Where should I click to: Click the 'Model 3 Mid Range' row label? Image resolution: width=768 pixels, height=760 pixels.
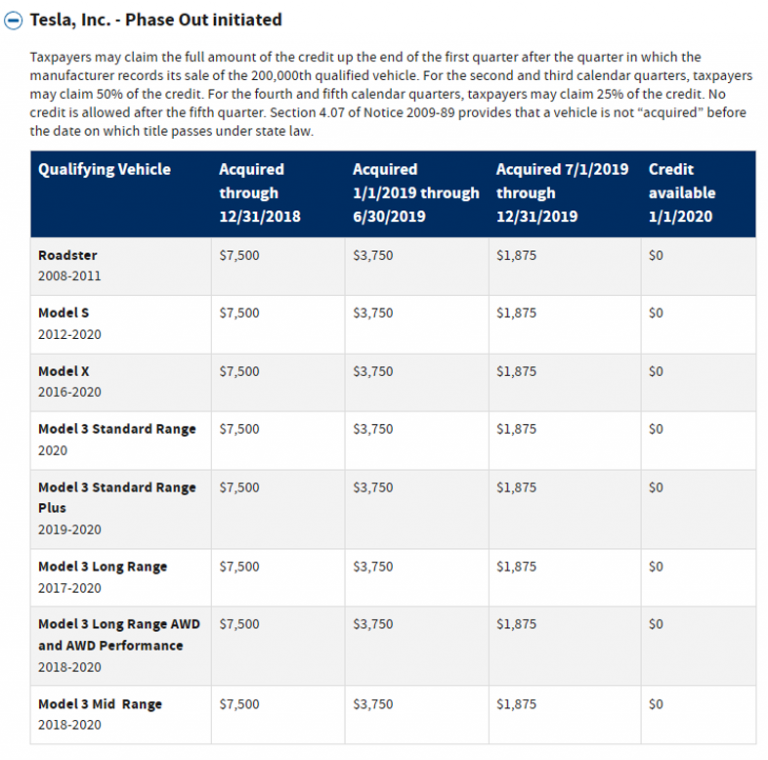[x=100, y=704]
